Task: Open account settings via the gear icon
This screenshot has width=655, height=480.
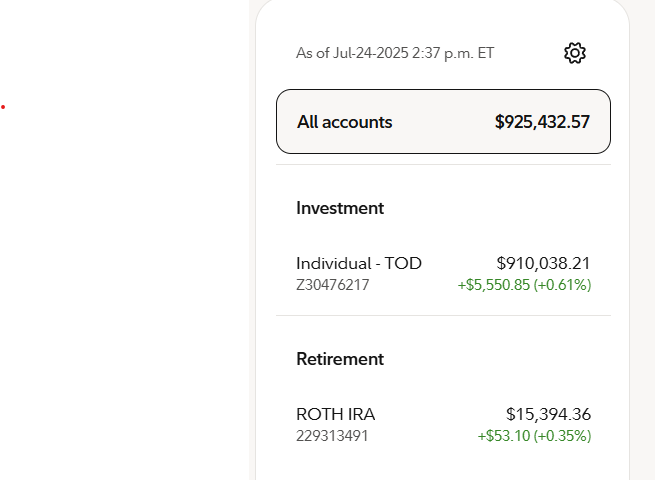Action: pyautogui.click(x=575, y=53)
